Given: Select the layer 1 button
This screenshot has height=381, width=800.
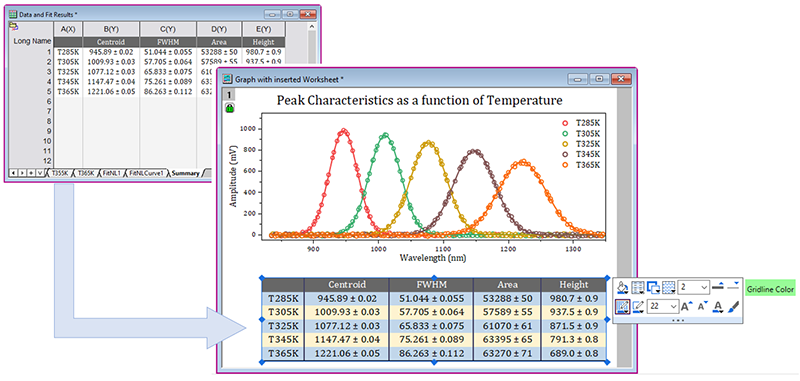Looking at the screenshot, I should coord(230,95).
